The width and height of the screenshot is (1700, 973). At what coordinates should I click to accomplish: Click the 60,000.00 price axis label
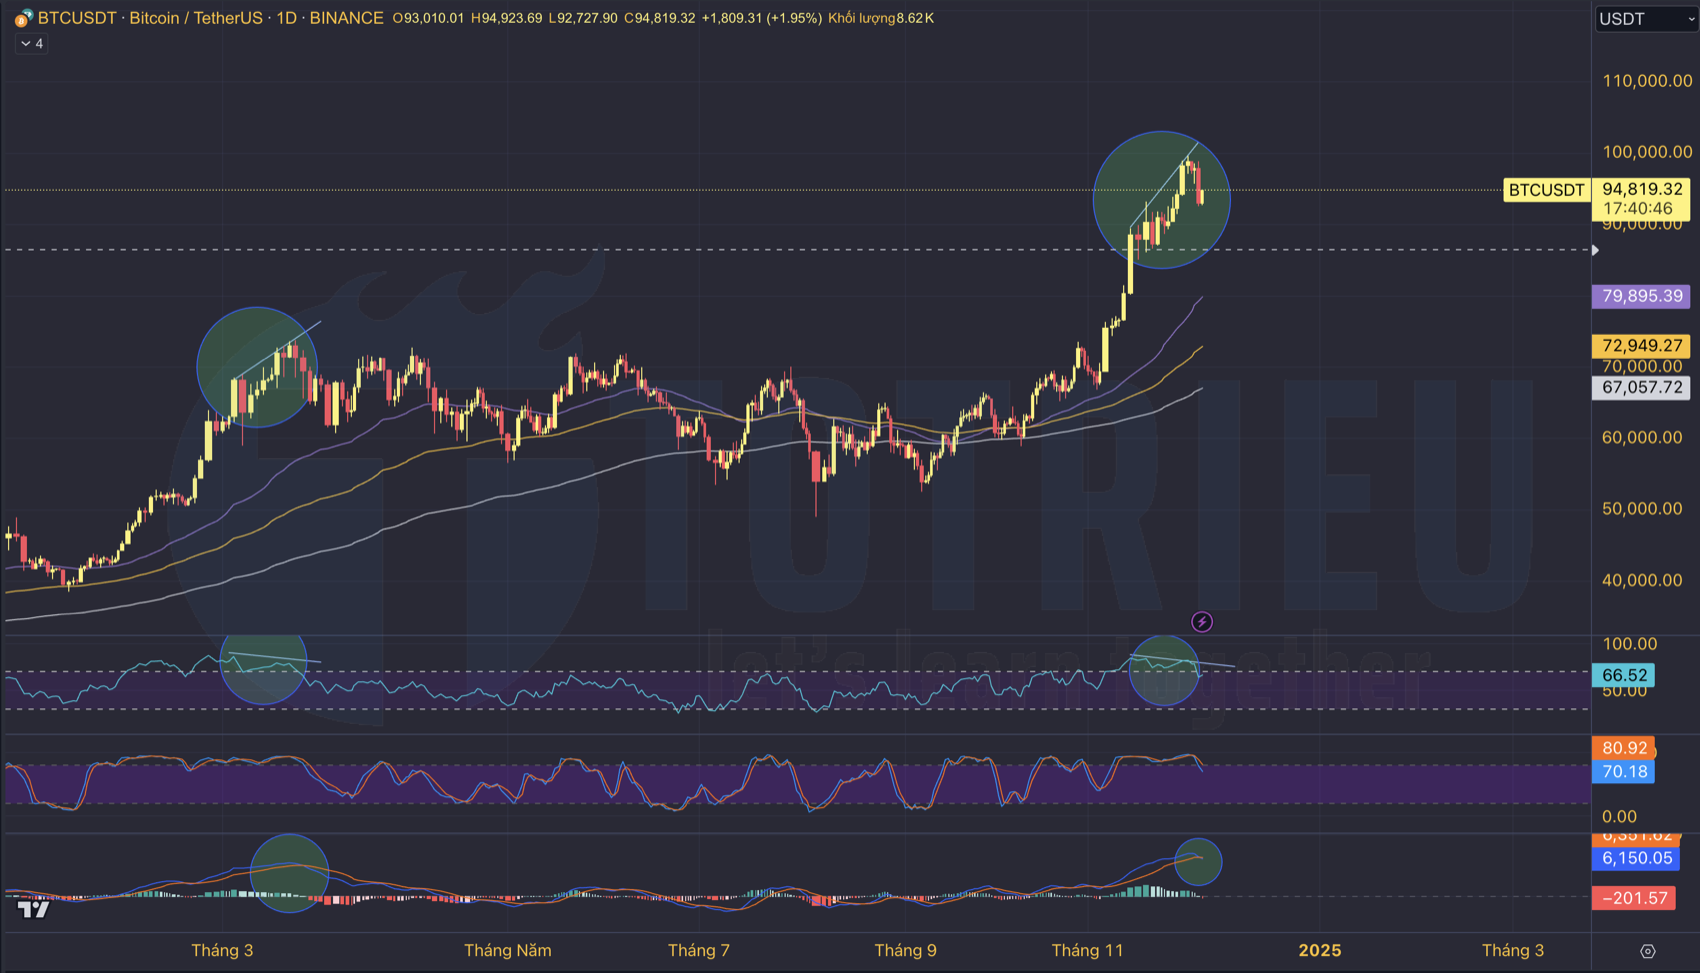coord(1642,437)
